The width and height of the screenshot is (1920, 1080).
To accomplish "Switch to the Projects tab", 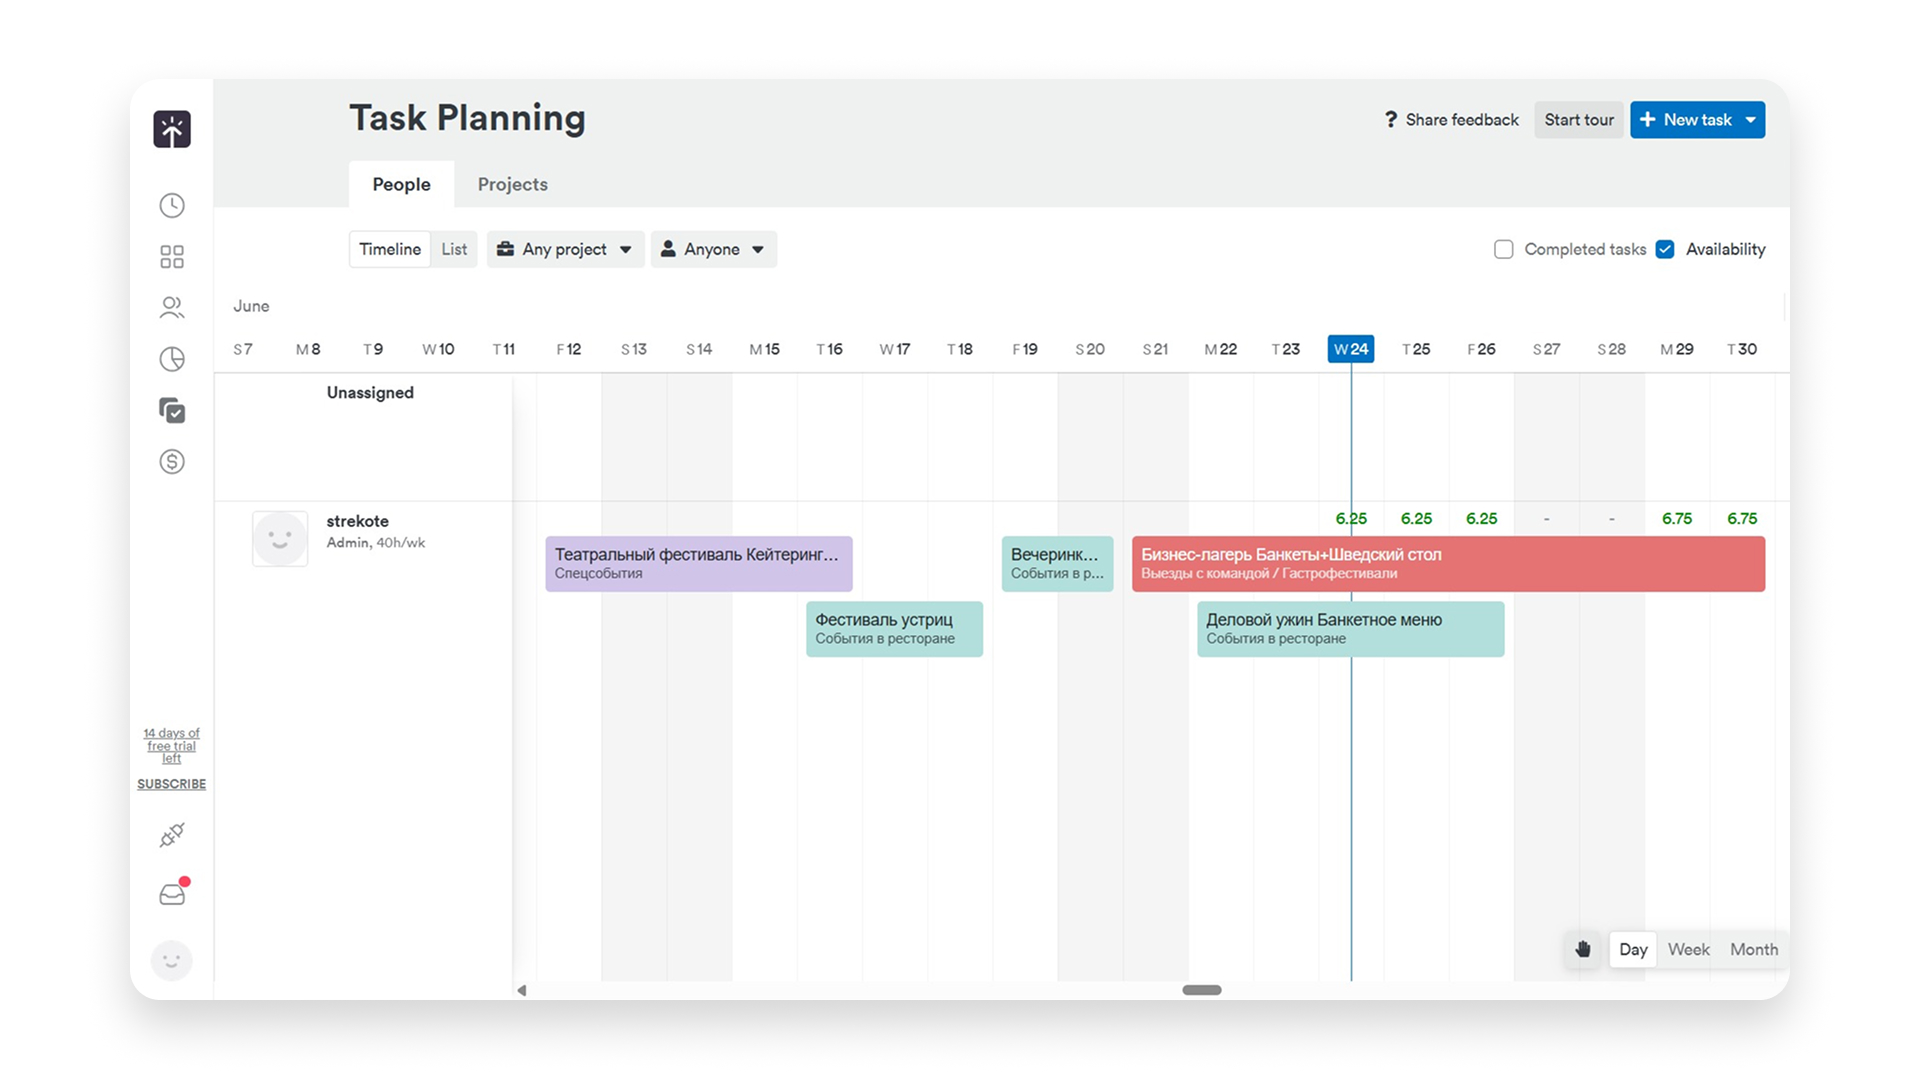I will point(512,184).
